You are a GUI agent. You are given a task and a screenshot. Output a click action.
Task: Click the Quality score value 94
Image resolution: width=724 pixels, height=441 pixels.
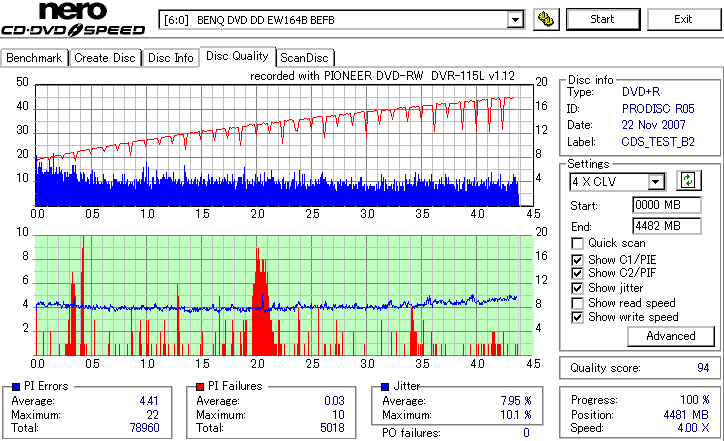(703, 368)
